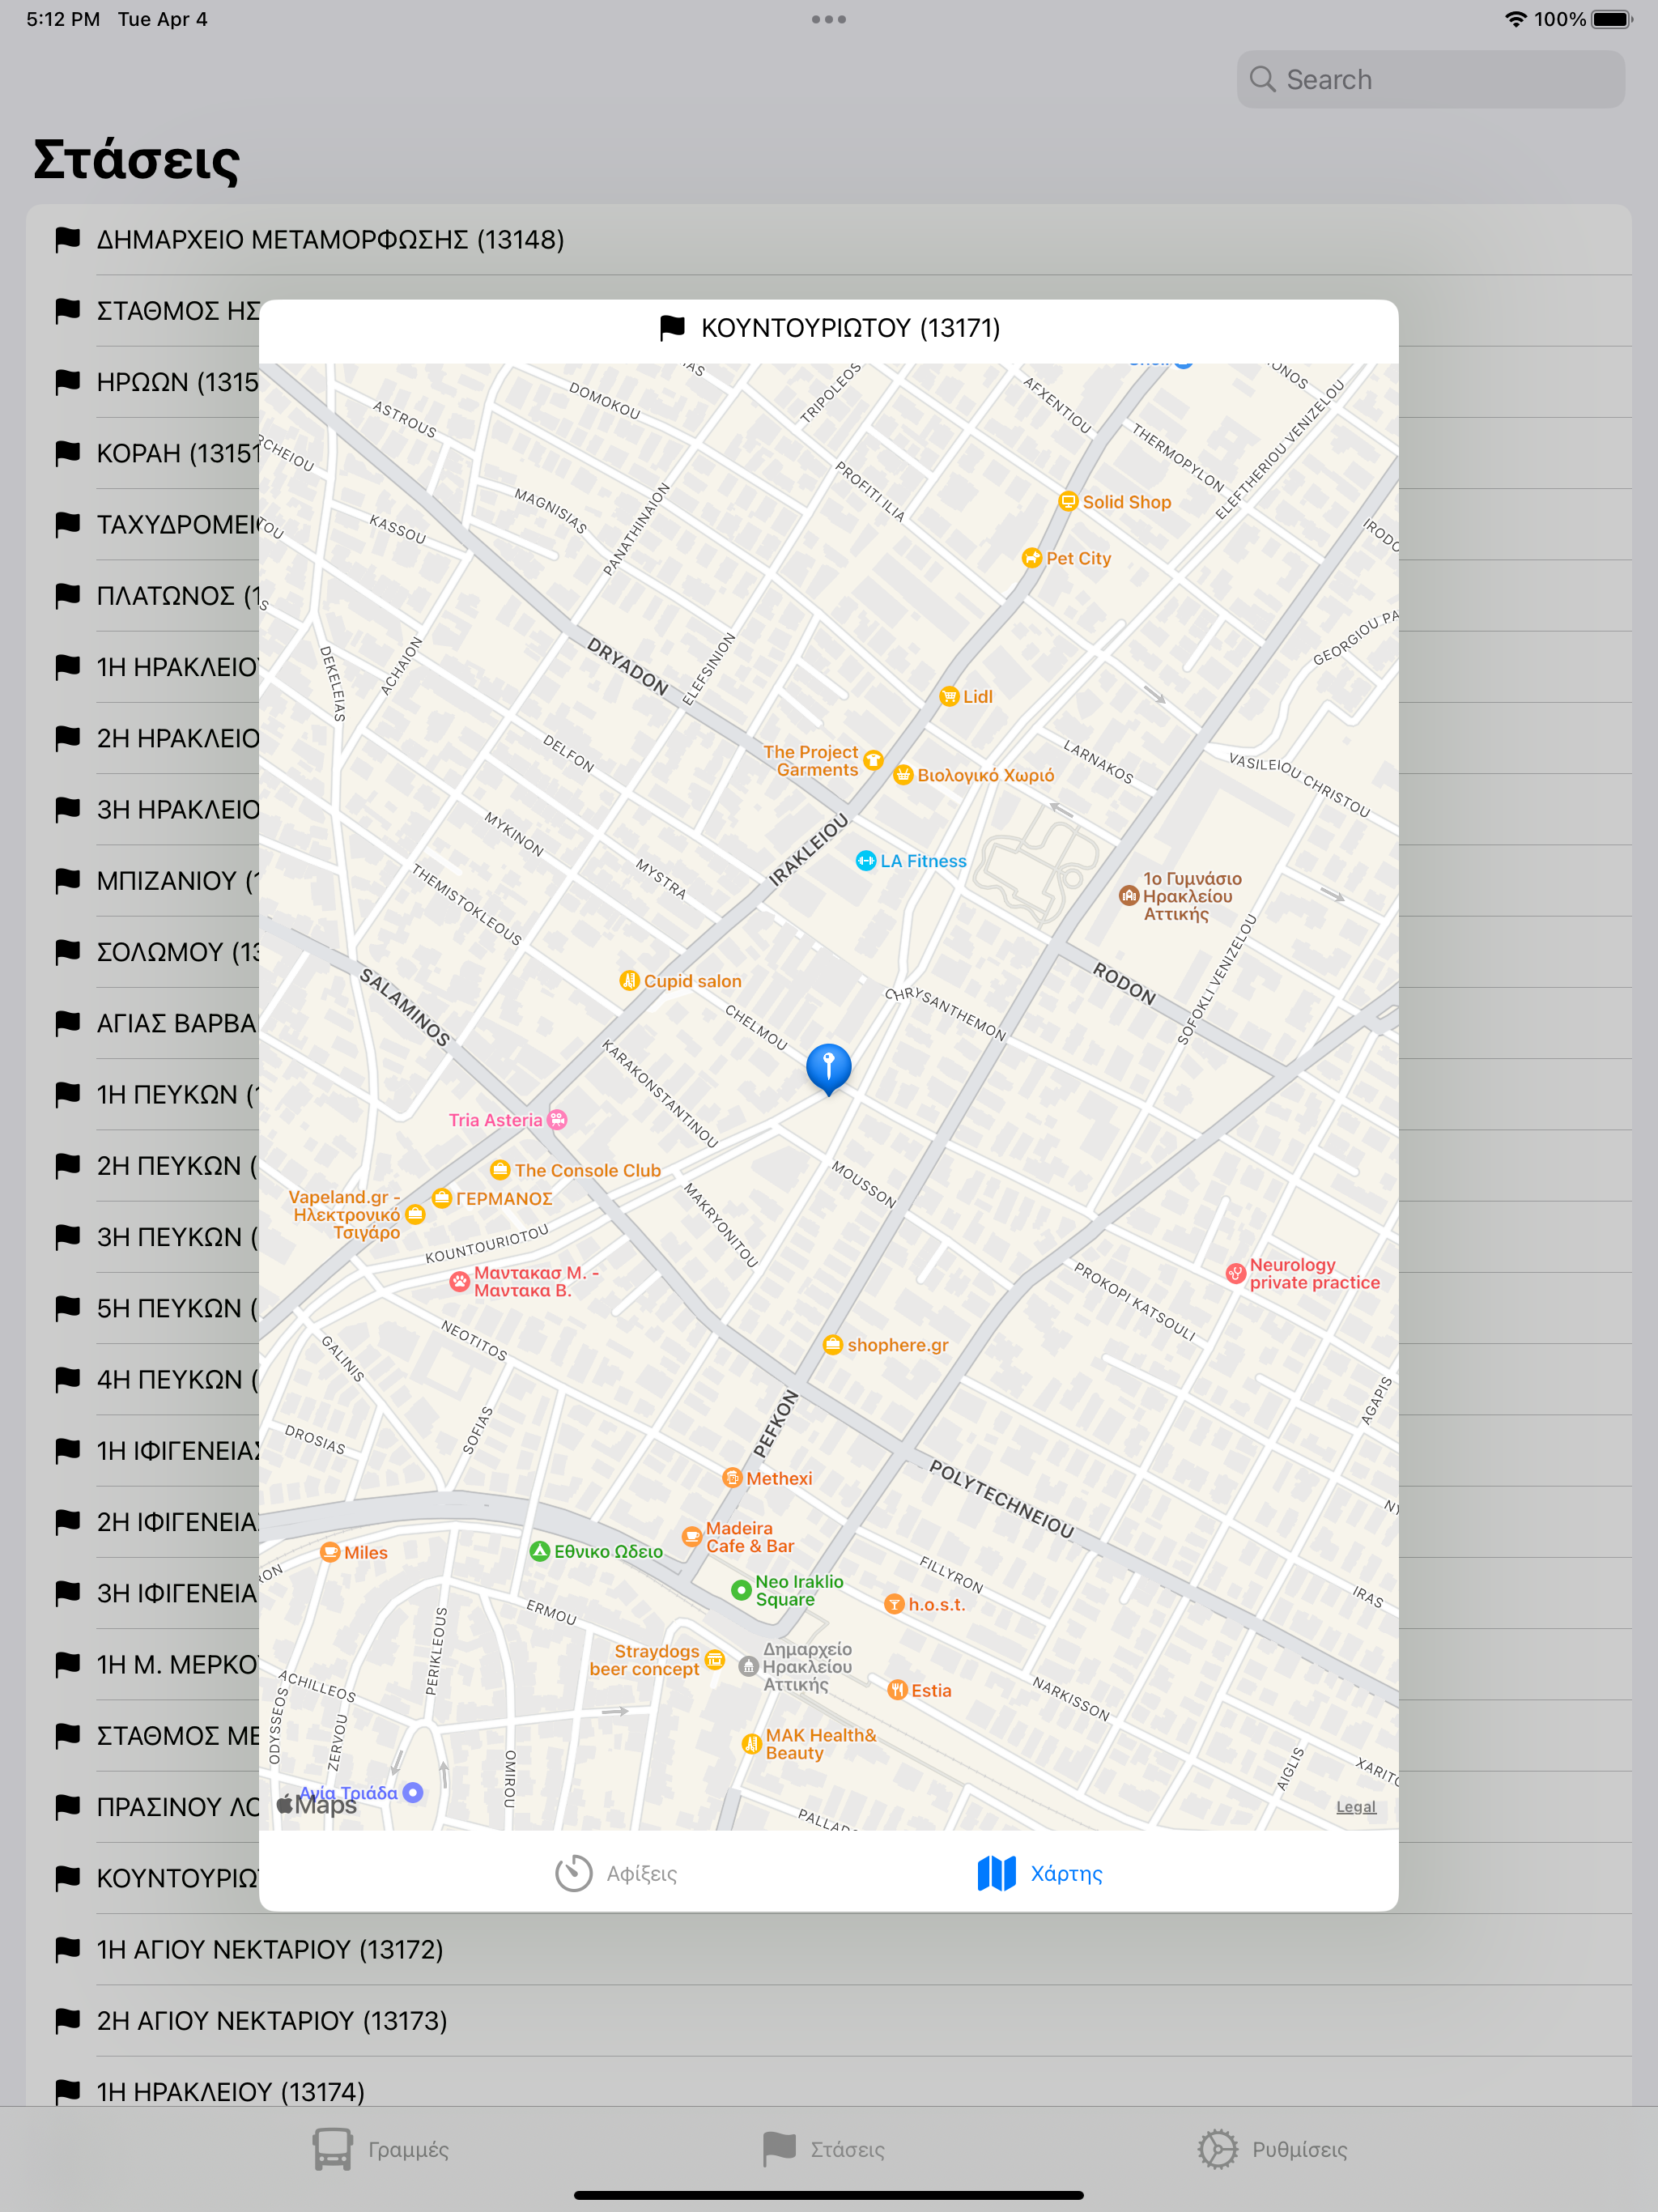Tap the battery status indicator

click(1611, 19)
